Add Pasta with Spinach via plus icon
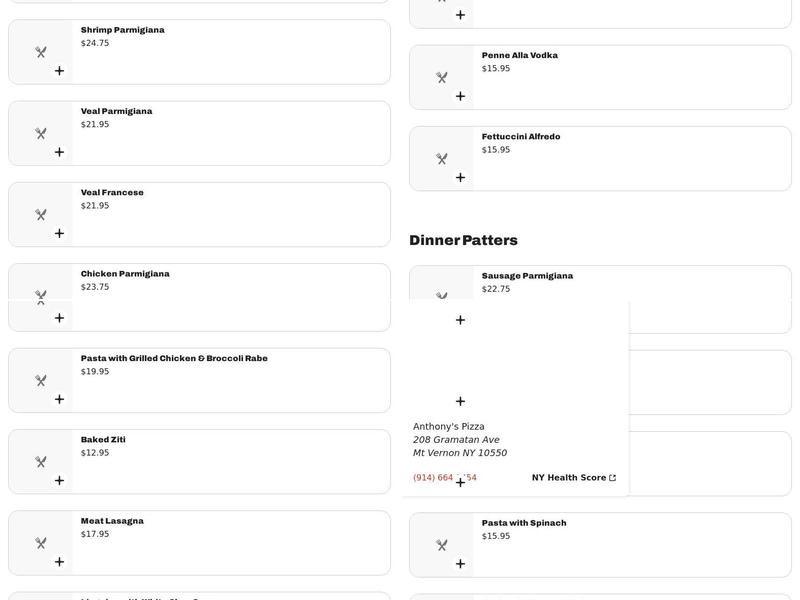This screenshot has width=800, height=600. [x=460, y=564]
